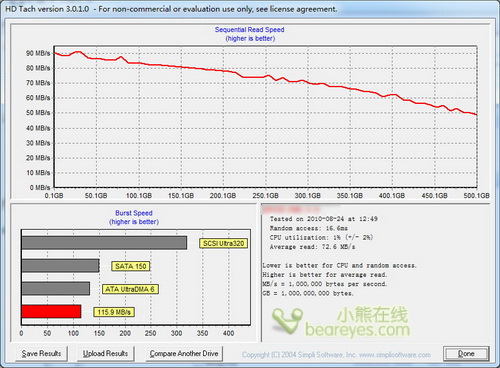Click the Sequential Read Speed title
Image resolution: width=500 pixels, height=368 pixels.
[250, 30]
